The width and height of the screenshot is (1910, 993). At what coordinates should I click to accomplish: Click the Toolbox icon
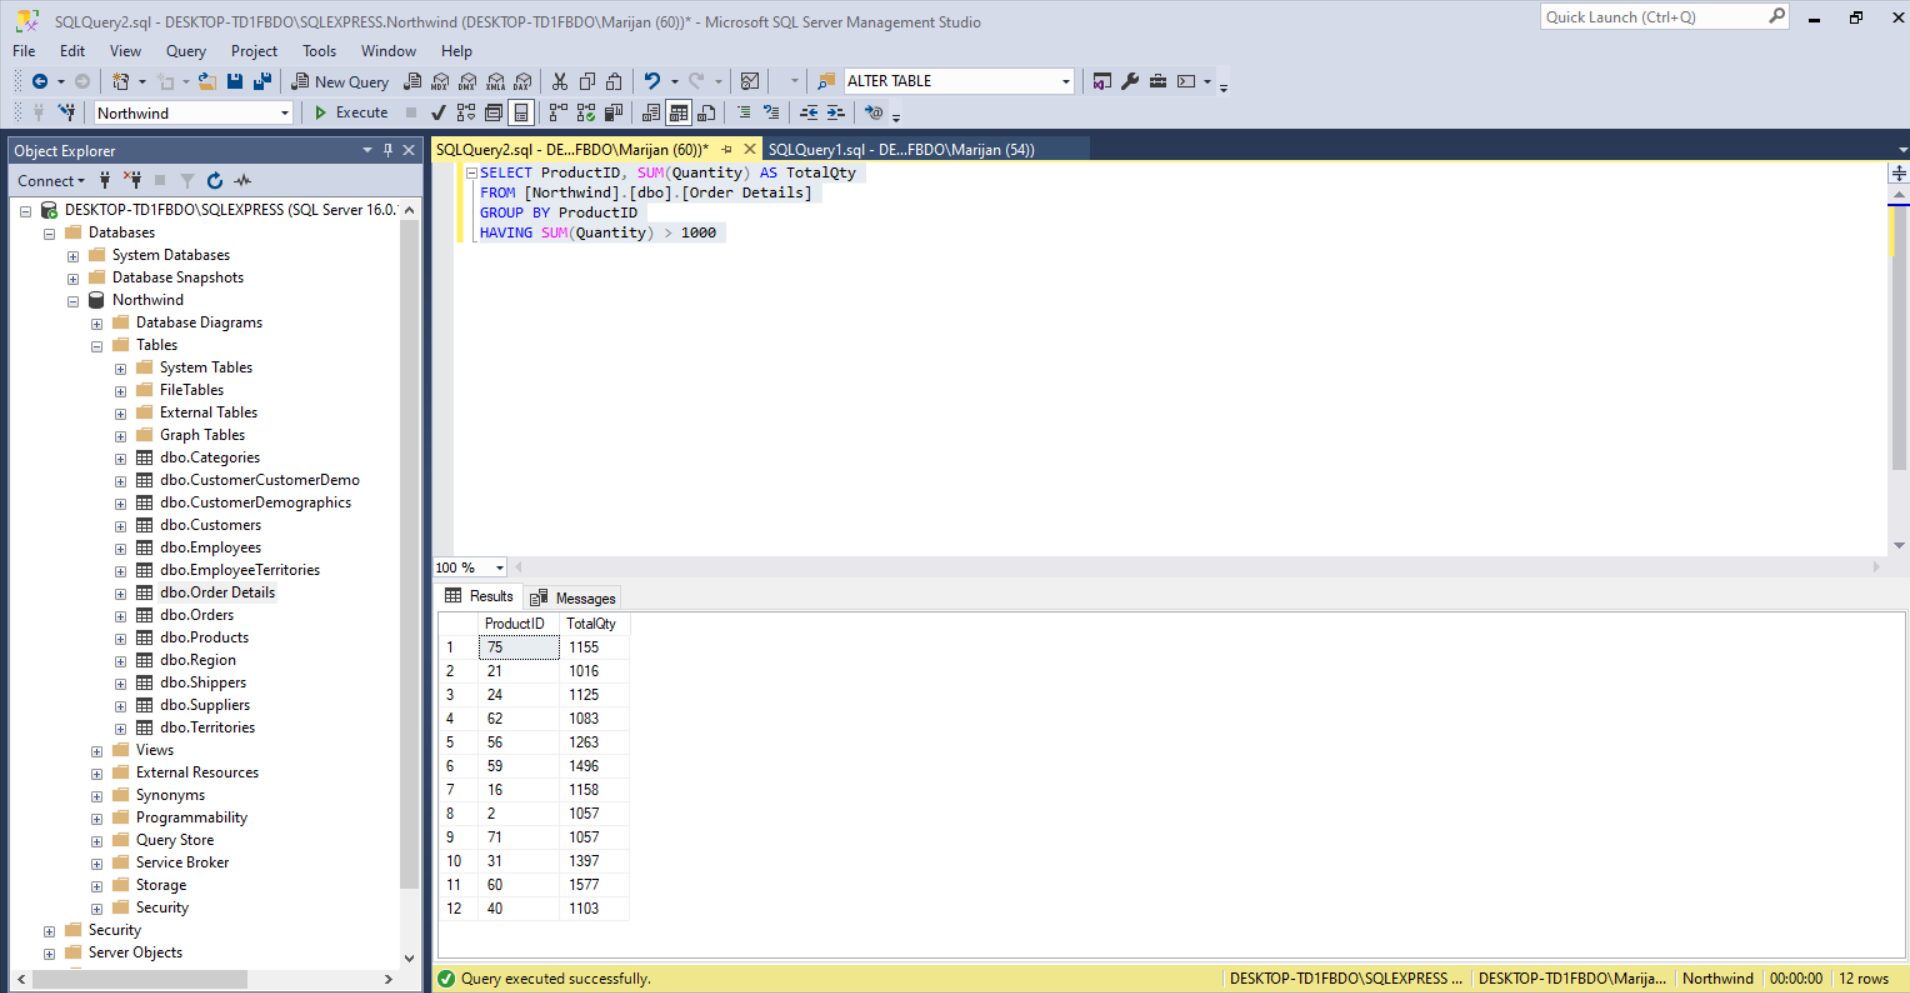tap(1158, 81)
